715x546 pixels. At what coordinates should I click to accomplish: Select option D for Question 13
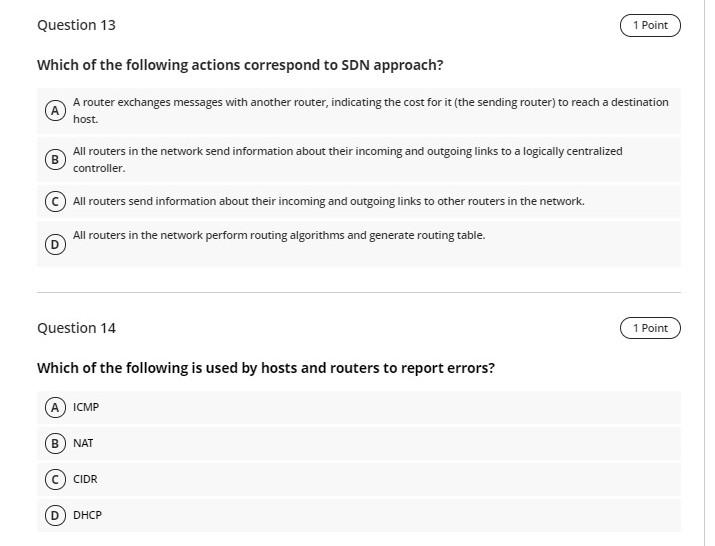coord(55,244)
